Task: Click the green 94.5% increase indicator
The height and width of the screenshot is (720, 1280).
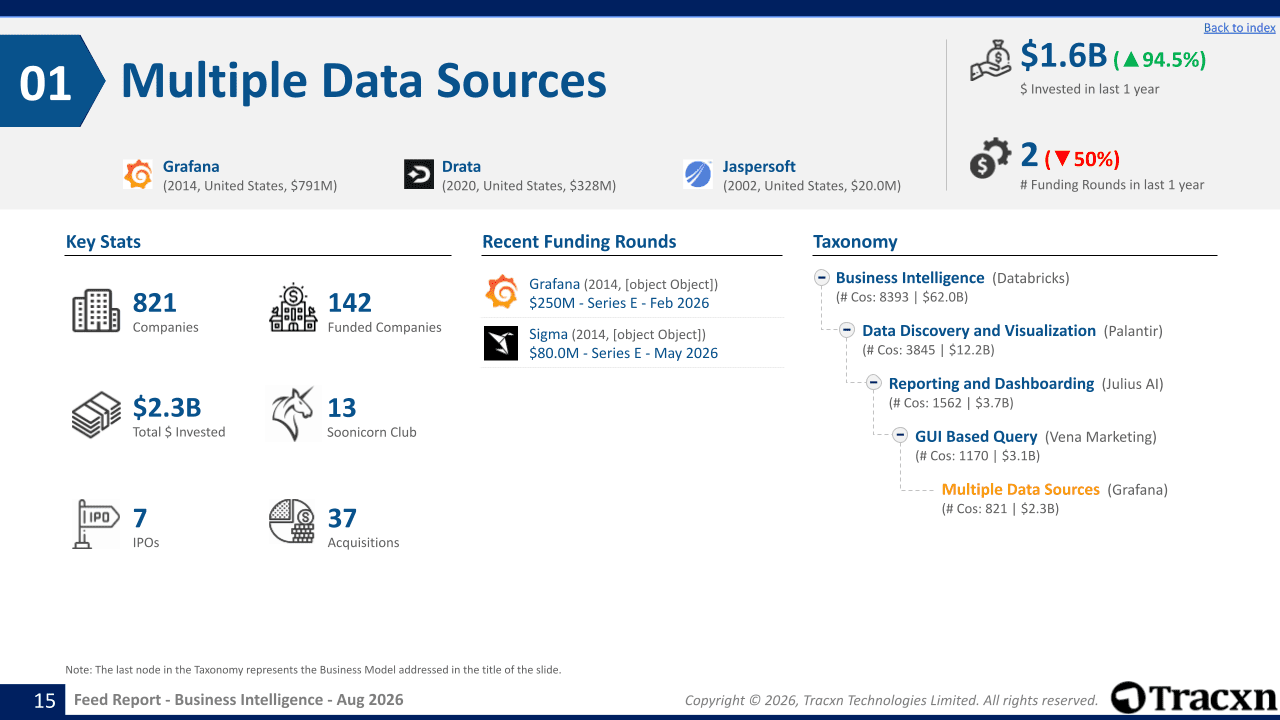Action: click(x=1160, y=60)
